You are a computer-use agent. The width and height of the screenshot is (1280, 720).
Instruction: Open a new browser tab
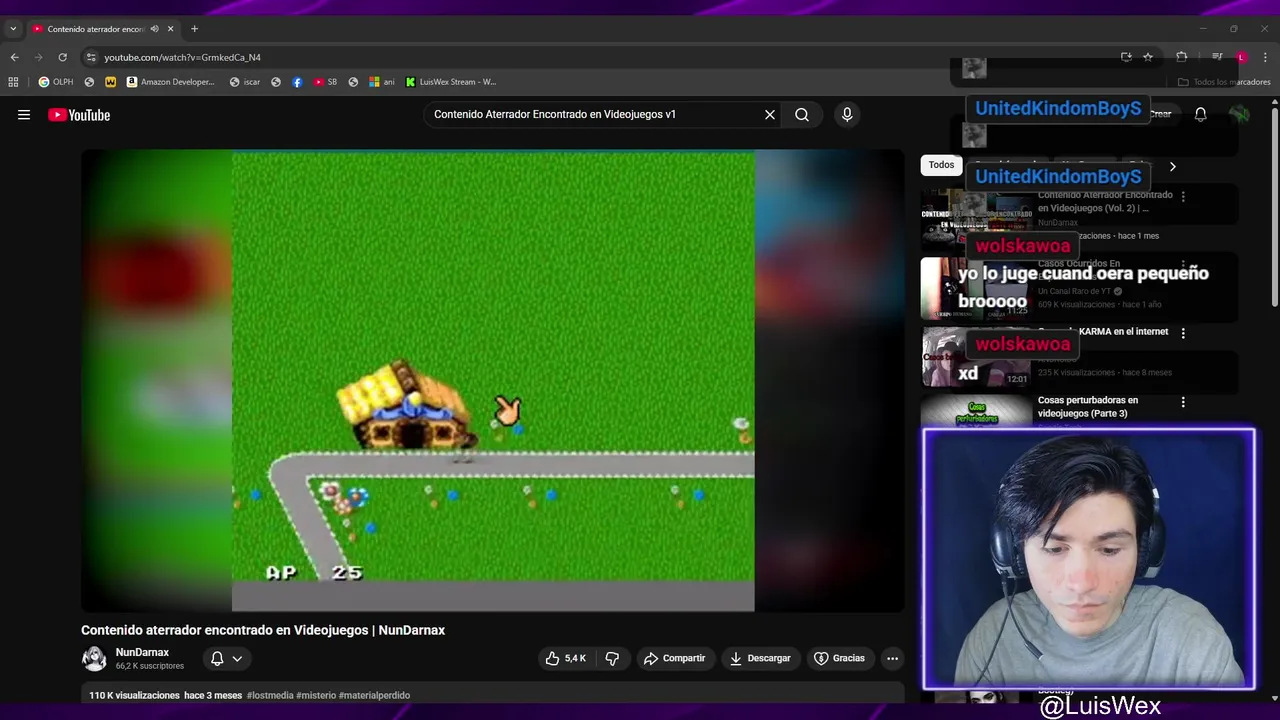coord(194,29)
